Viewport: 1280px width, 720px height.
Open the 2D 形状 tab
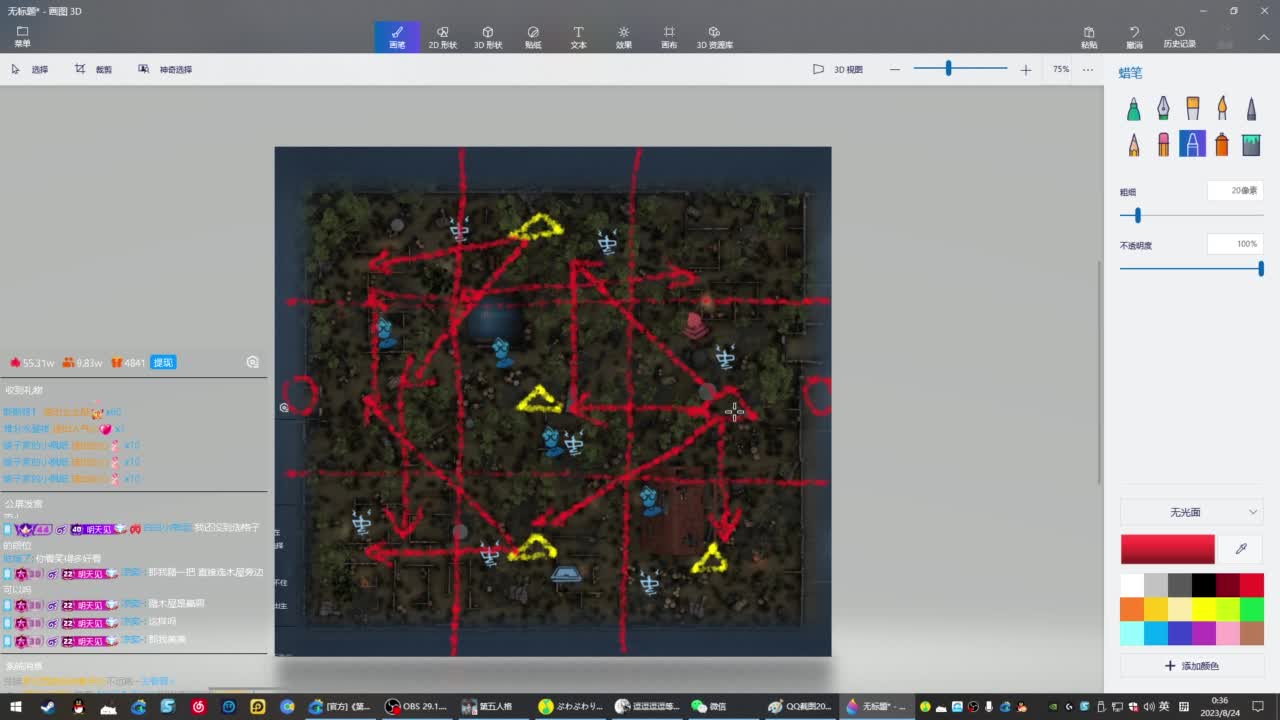[x=443, y=37]
